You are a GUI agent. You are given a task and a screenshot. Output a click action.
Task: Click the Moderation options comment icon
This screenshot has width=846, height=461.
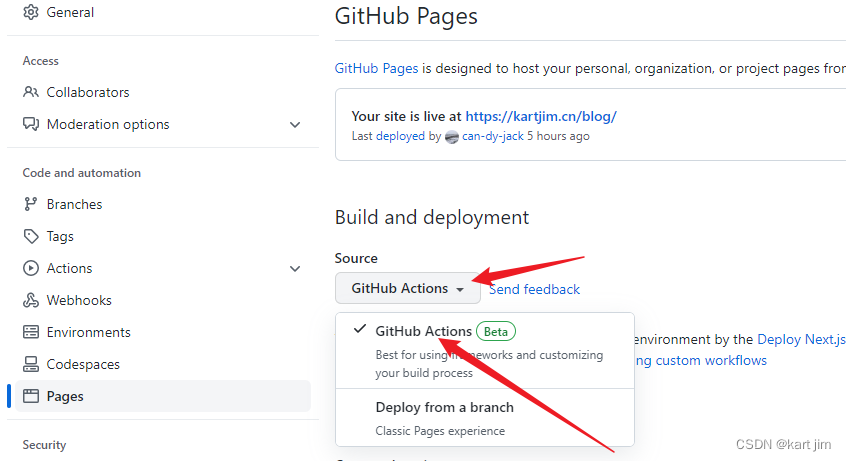(30, 124)
